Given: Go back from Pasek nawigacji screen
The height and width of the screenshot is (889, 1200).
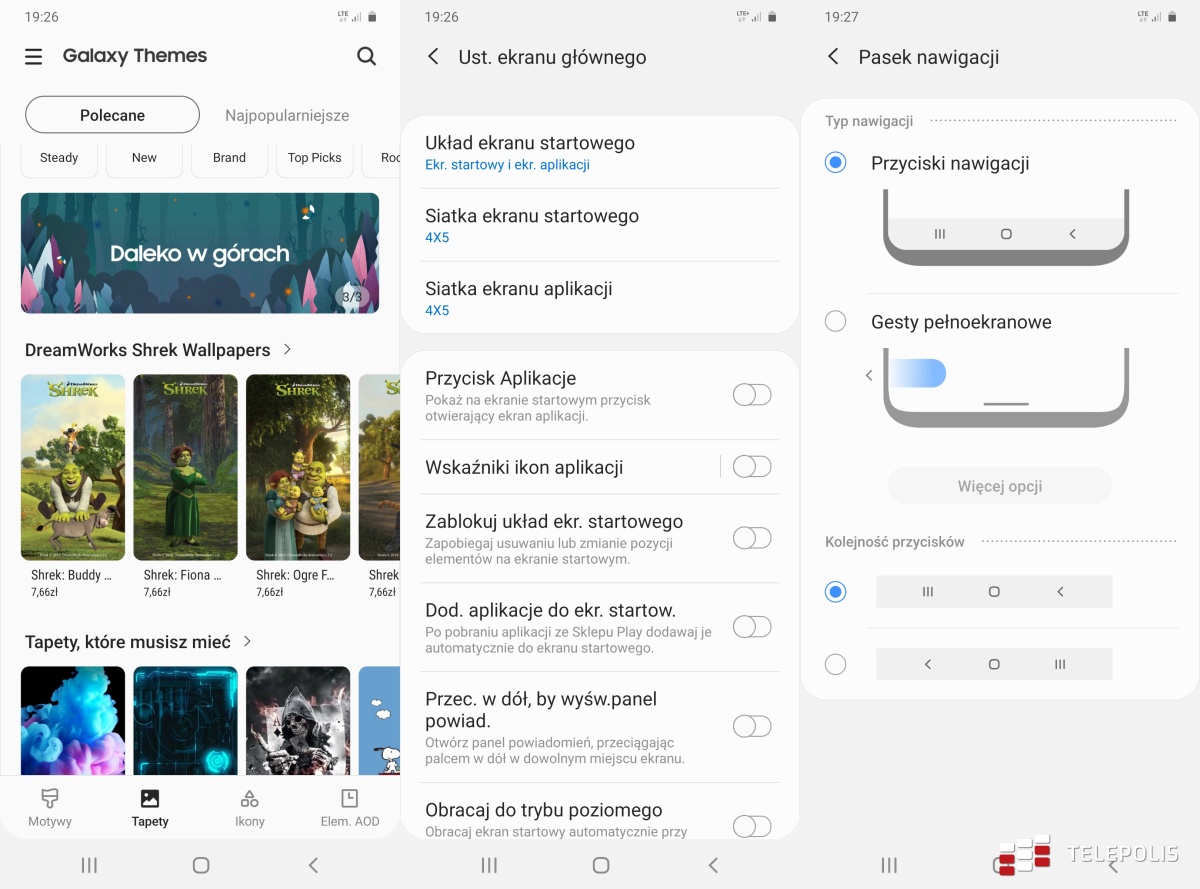Looking at the screenshot, I should pyautogui.click(x=833, y=57).
